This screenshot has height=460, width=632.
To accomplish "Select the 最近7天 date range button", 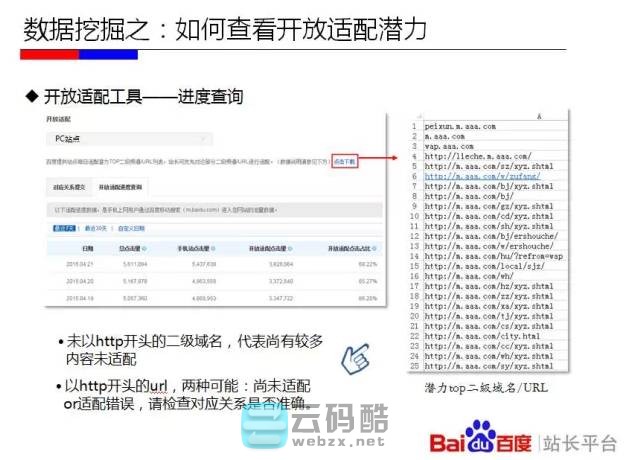I will (x=64, y=228).
